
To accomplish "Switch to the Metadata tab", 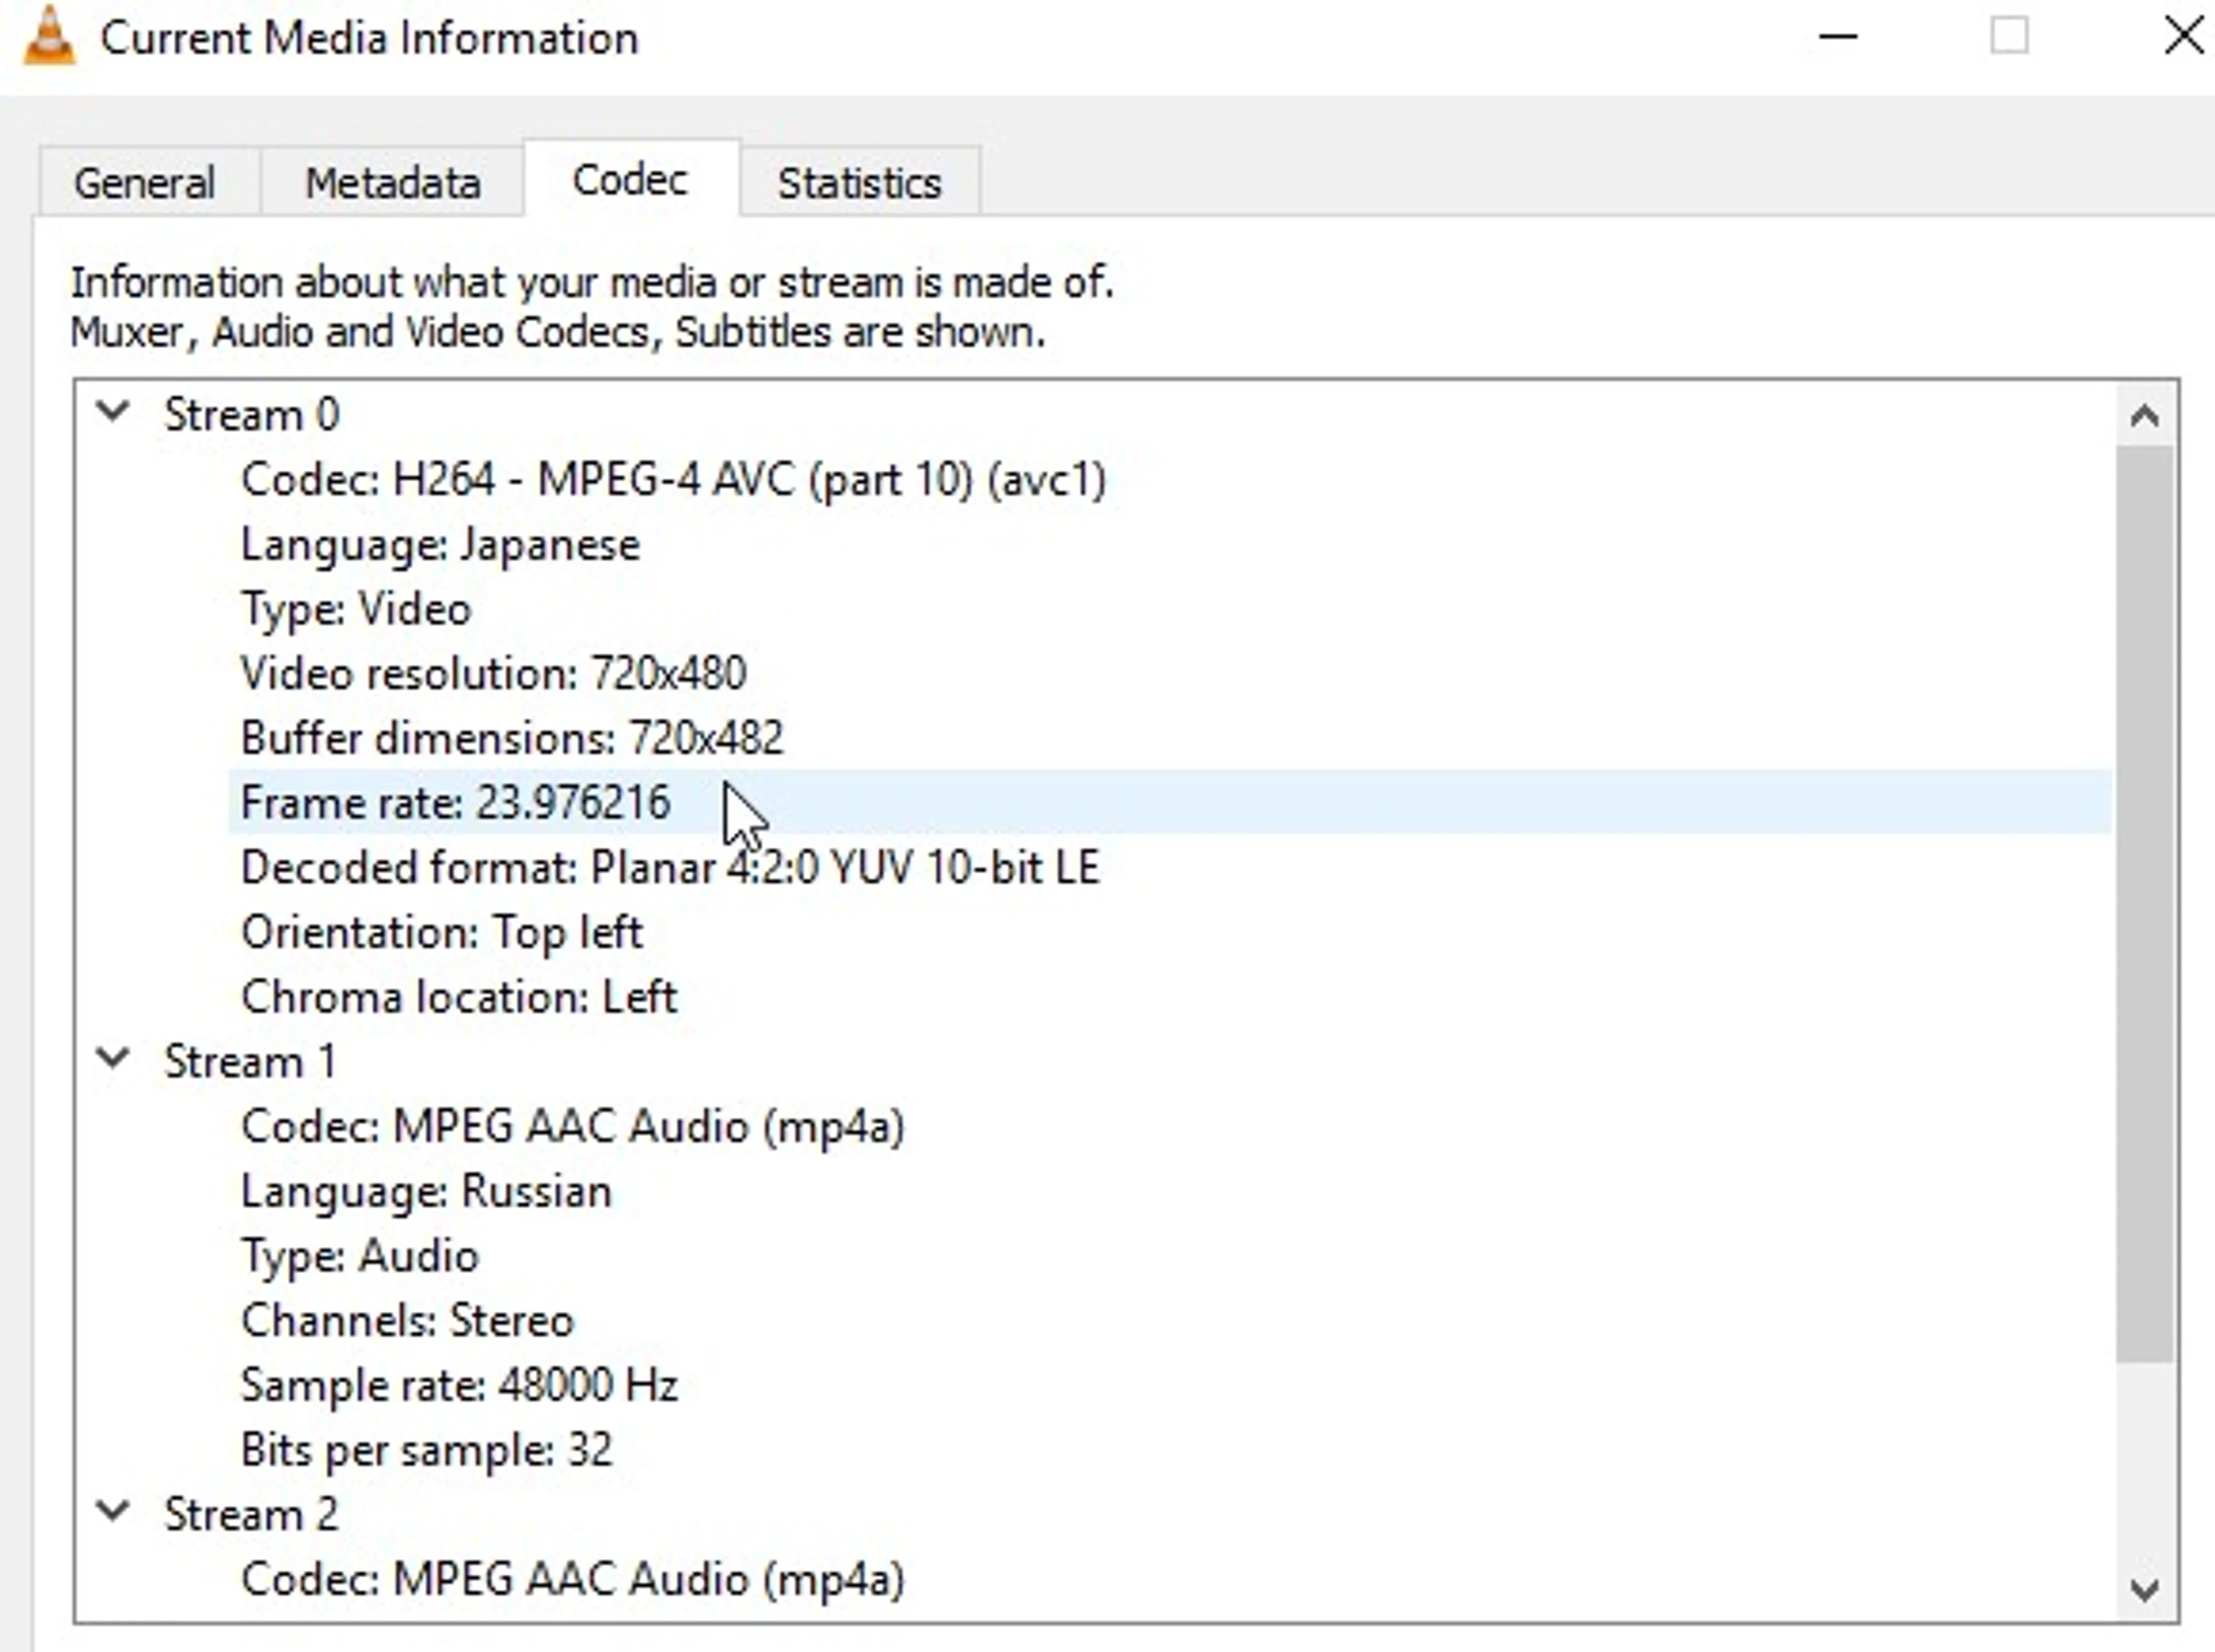I will 392,181.
